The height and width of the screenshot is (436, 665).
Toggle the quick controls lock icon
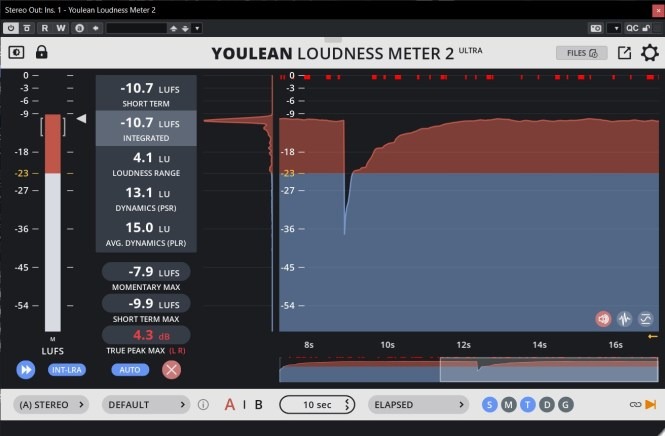646,28
